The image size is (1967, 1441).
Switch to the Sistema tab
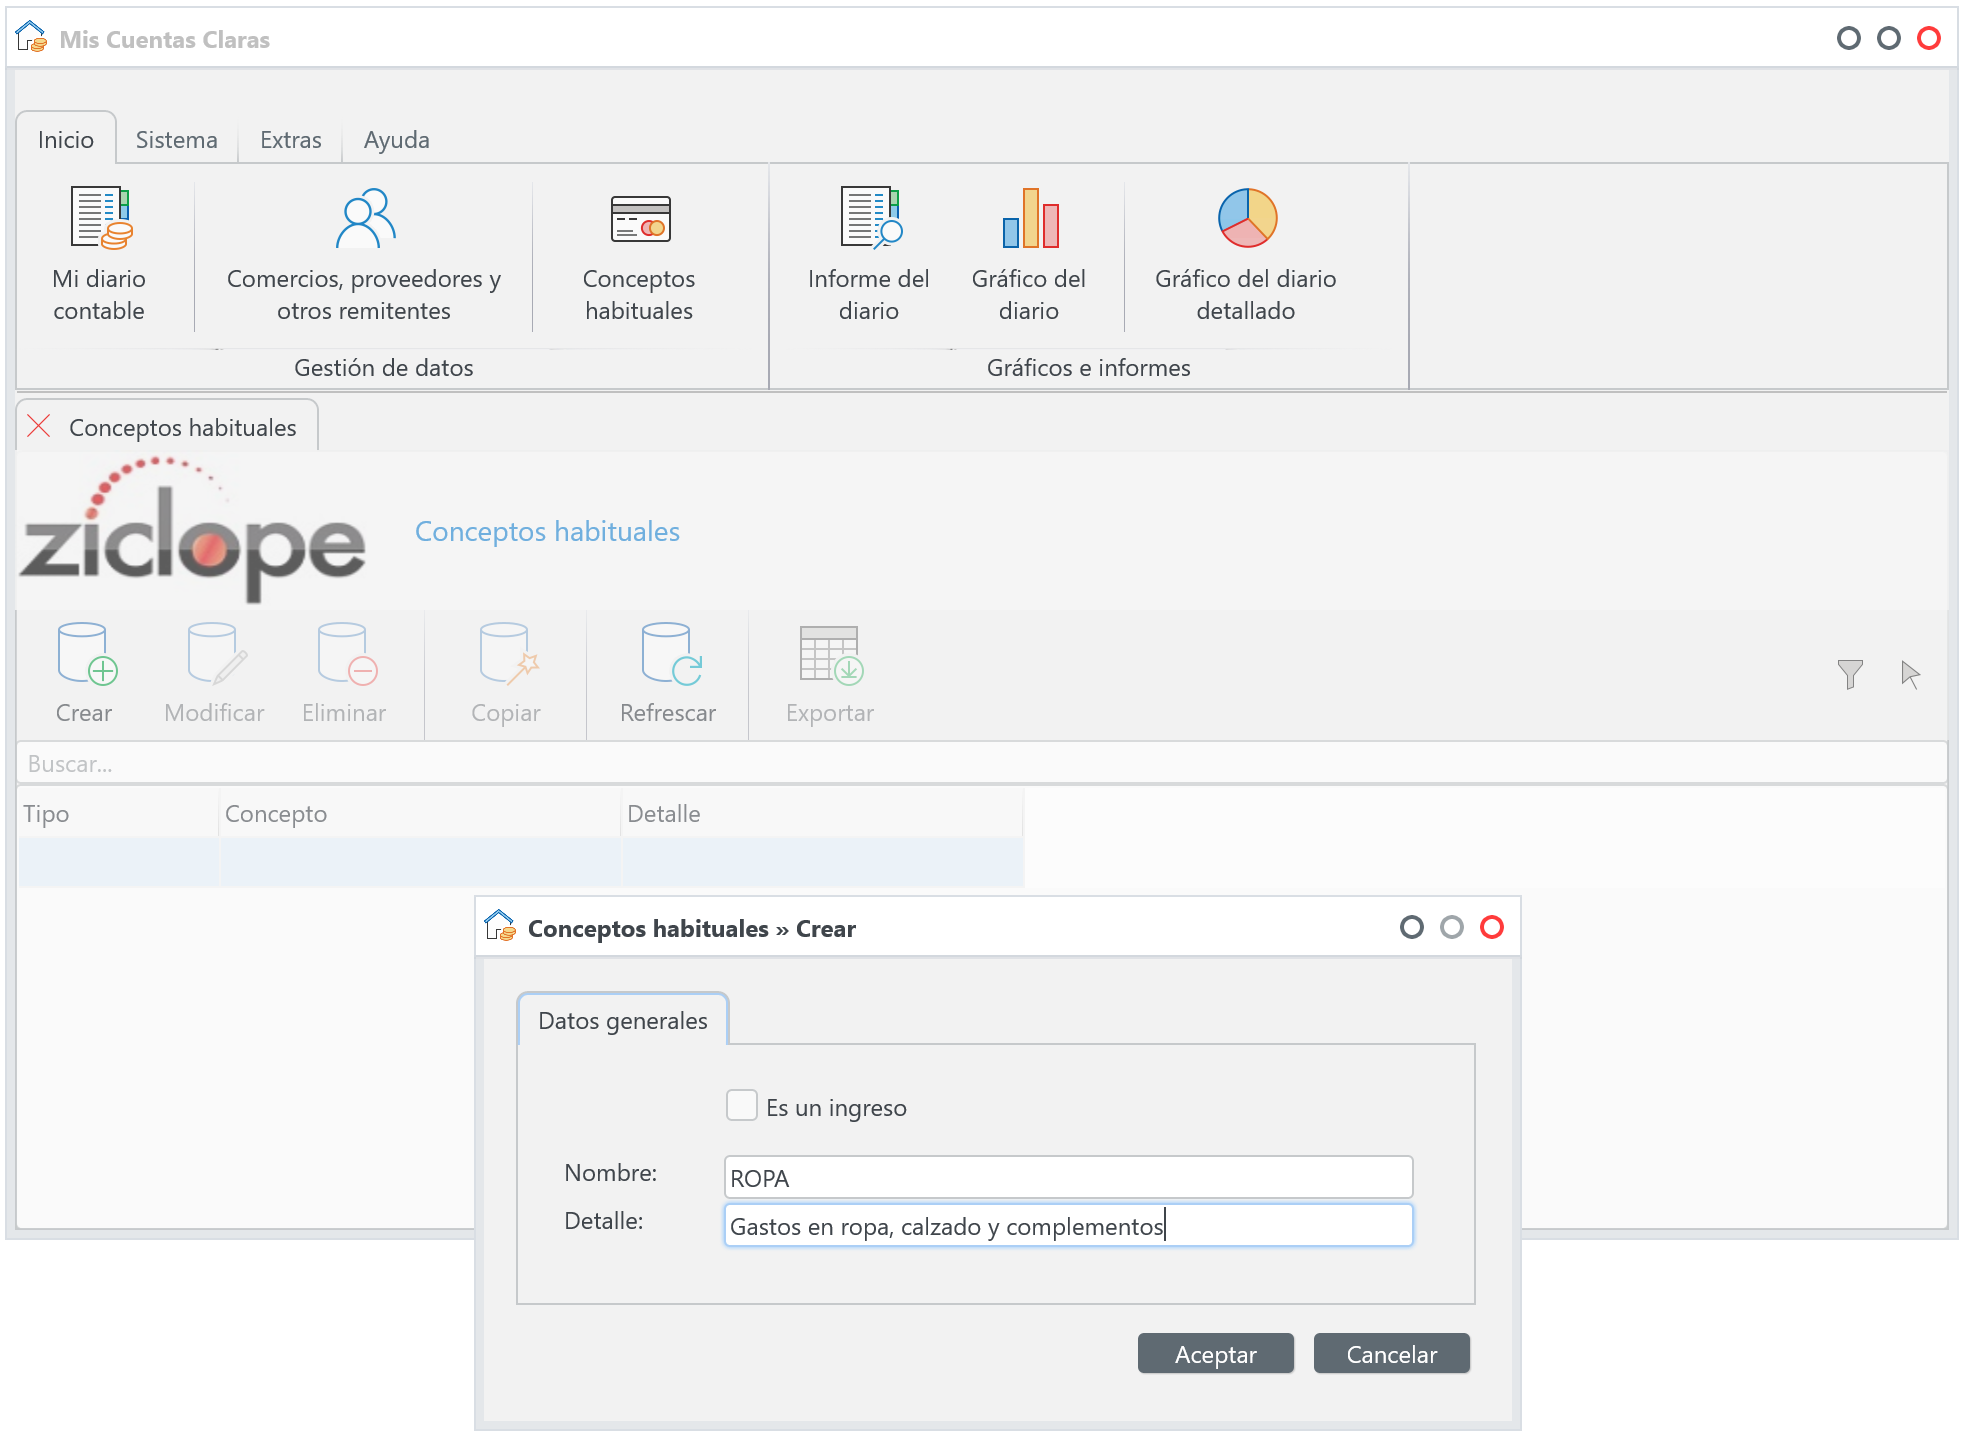click(176, 140)
